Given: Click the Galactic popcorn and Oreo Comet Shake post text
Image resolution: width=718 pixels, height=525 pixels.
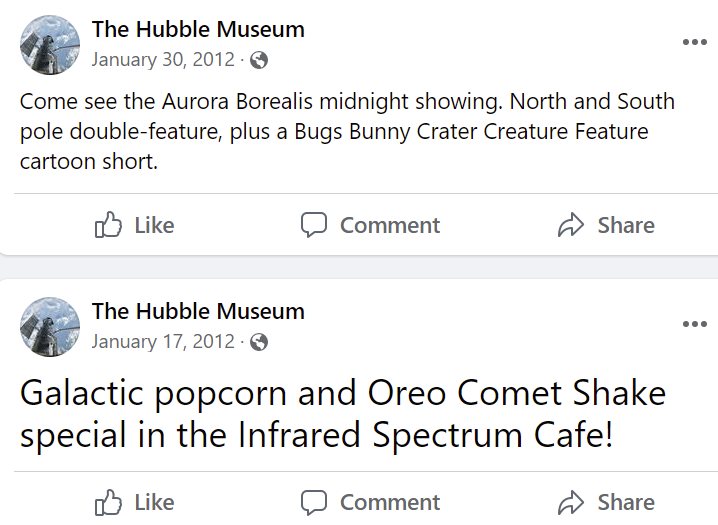Looking at the screenshot, I should point(343,413).
